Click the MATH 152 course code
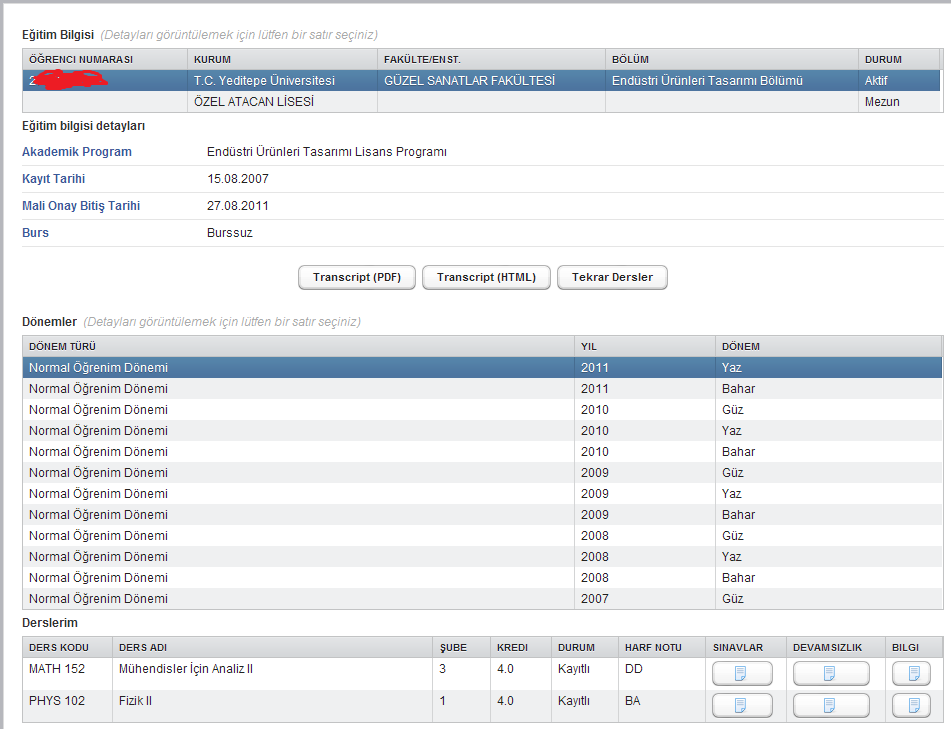This screenshot has width=951, height=729. point(57,668)
